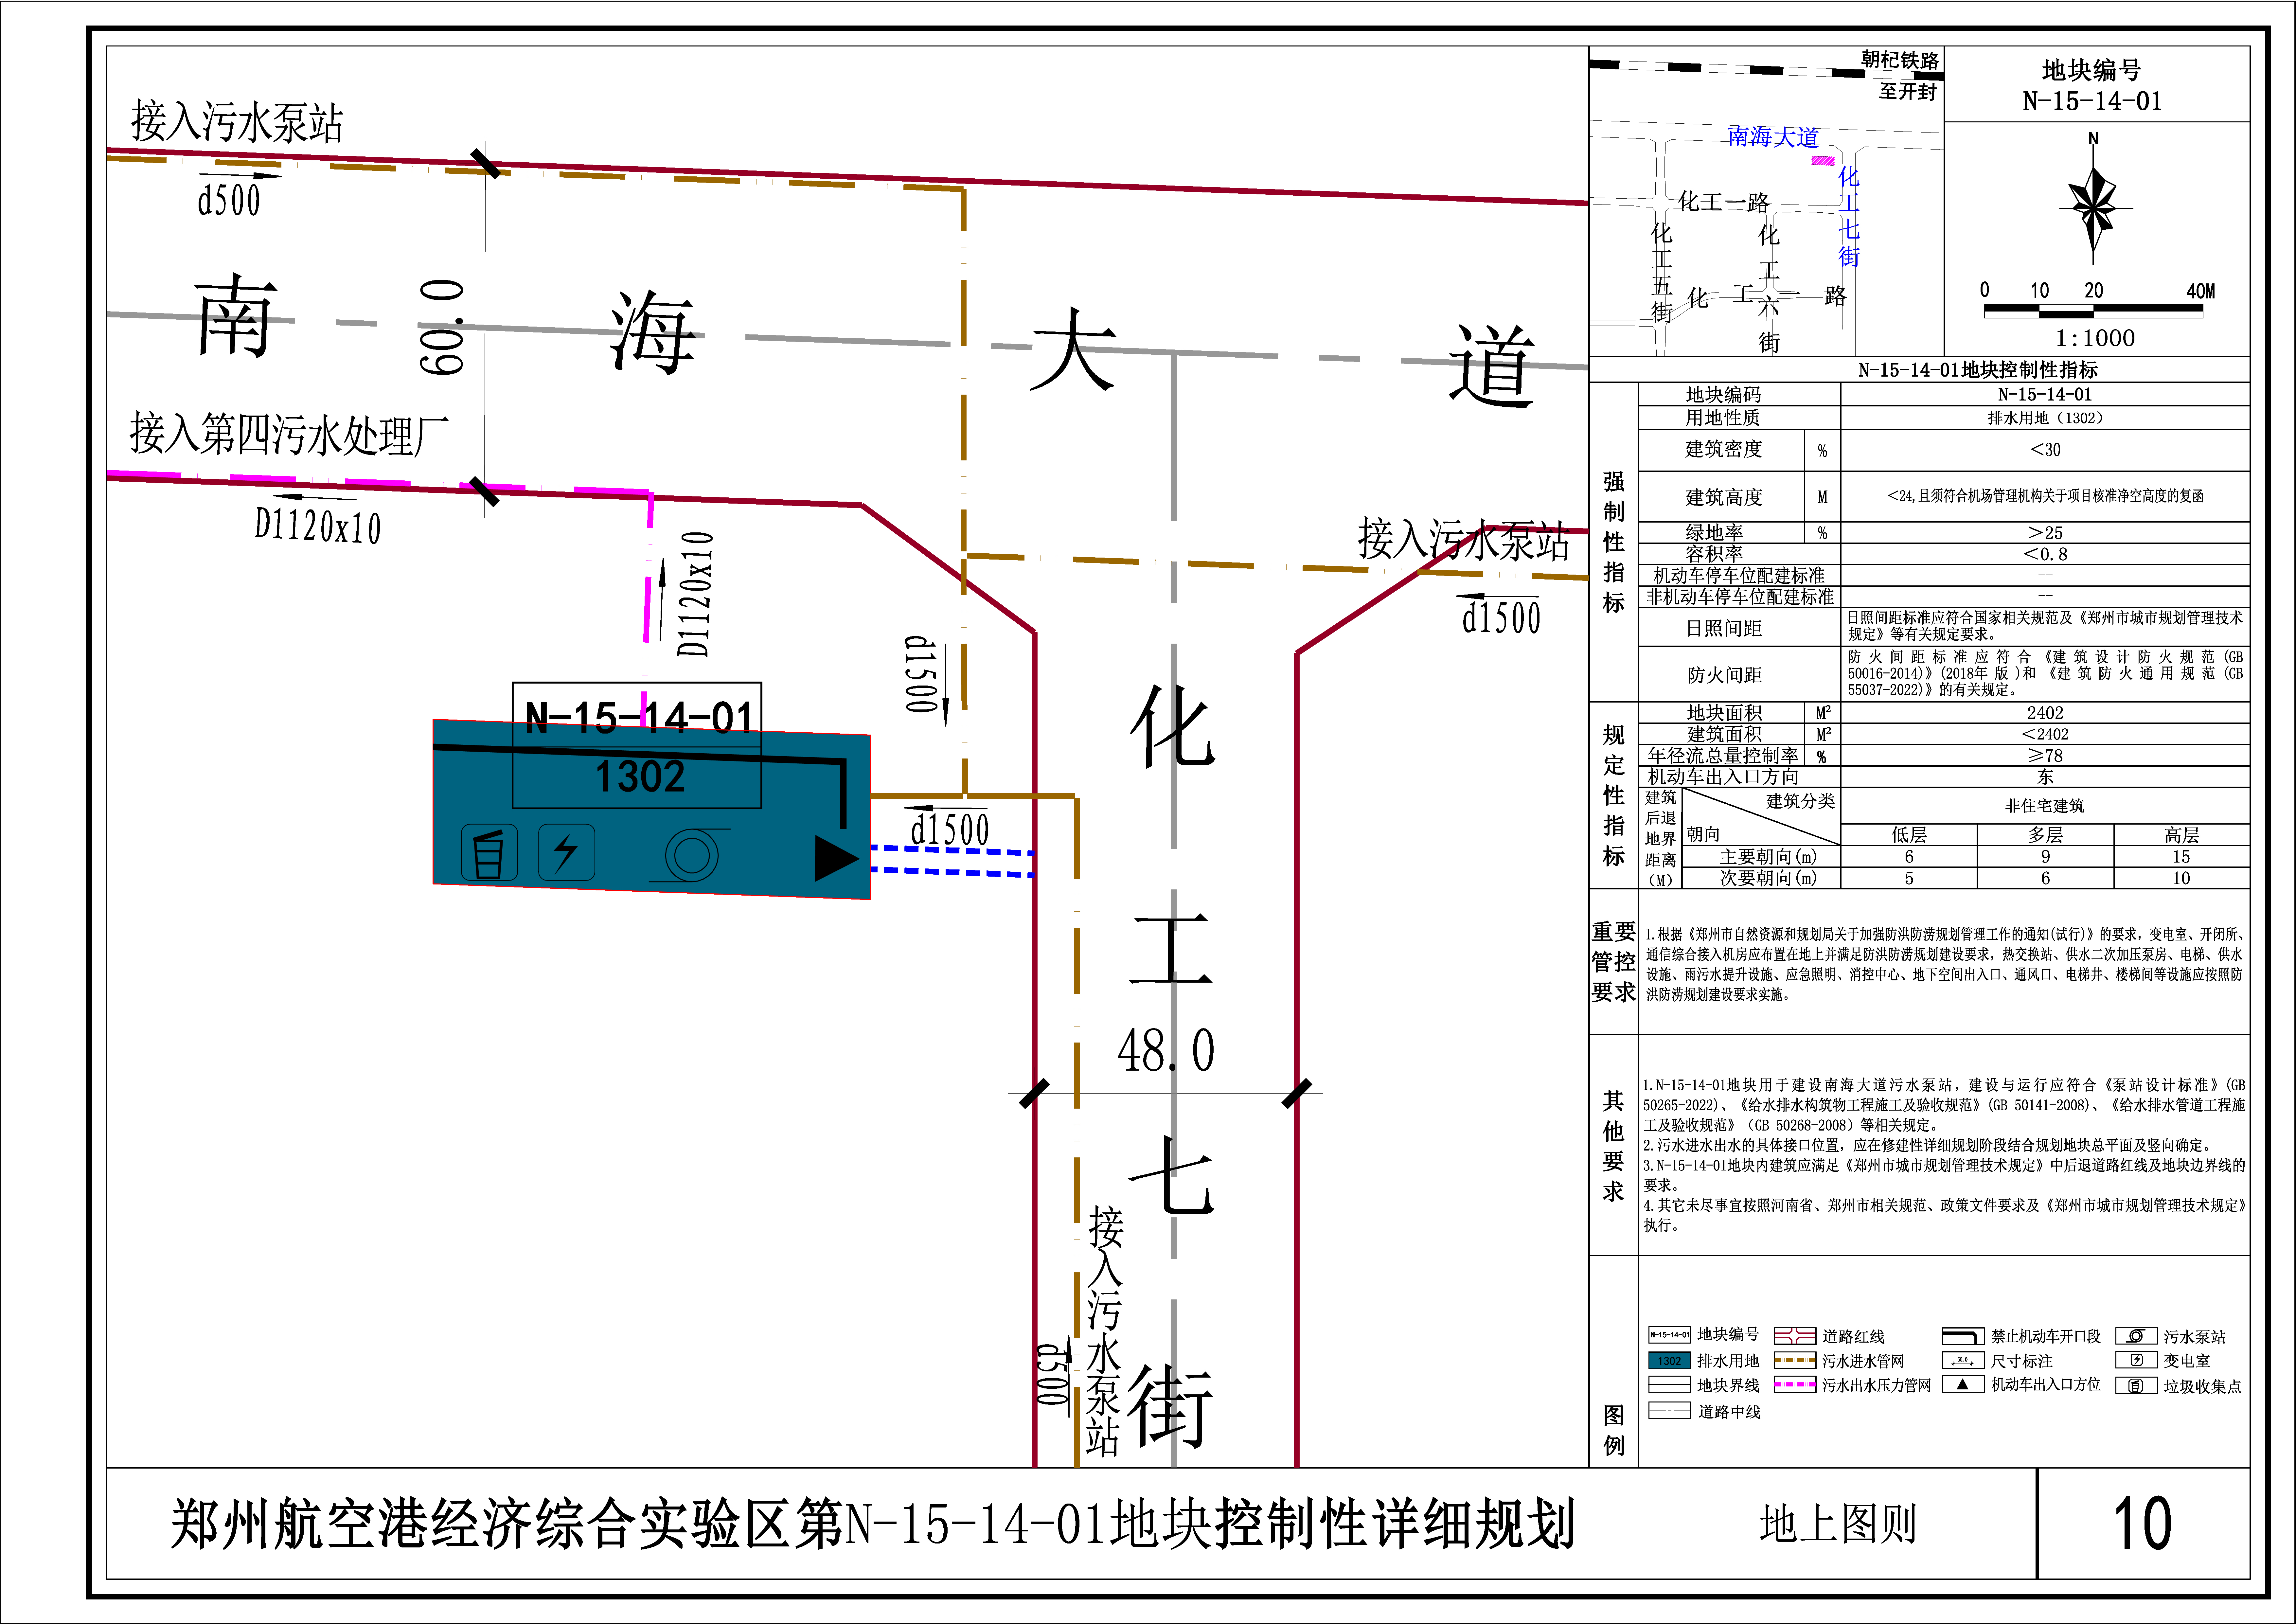Click the 地上图则 label in the title block
Screen dimensions: 2296x1624
[x=1838, y=1524]
